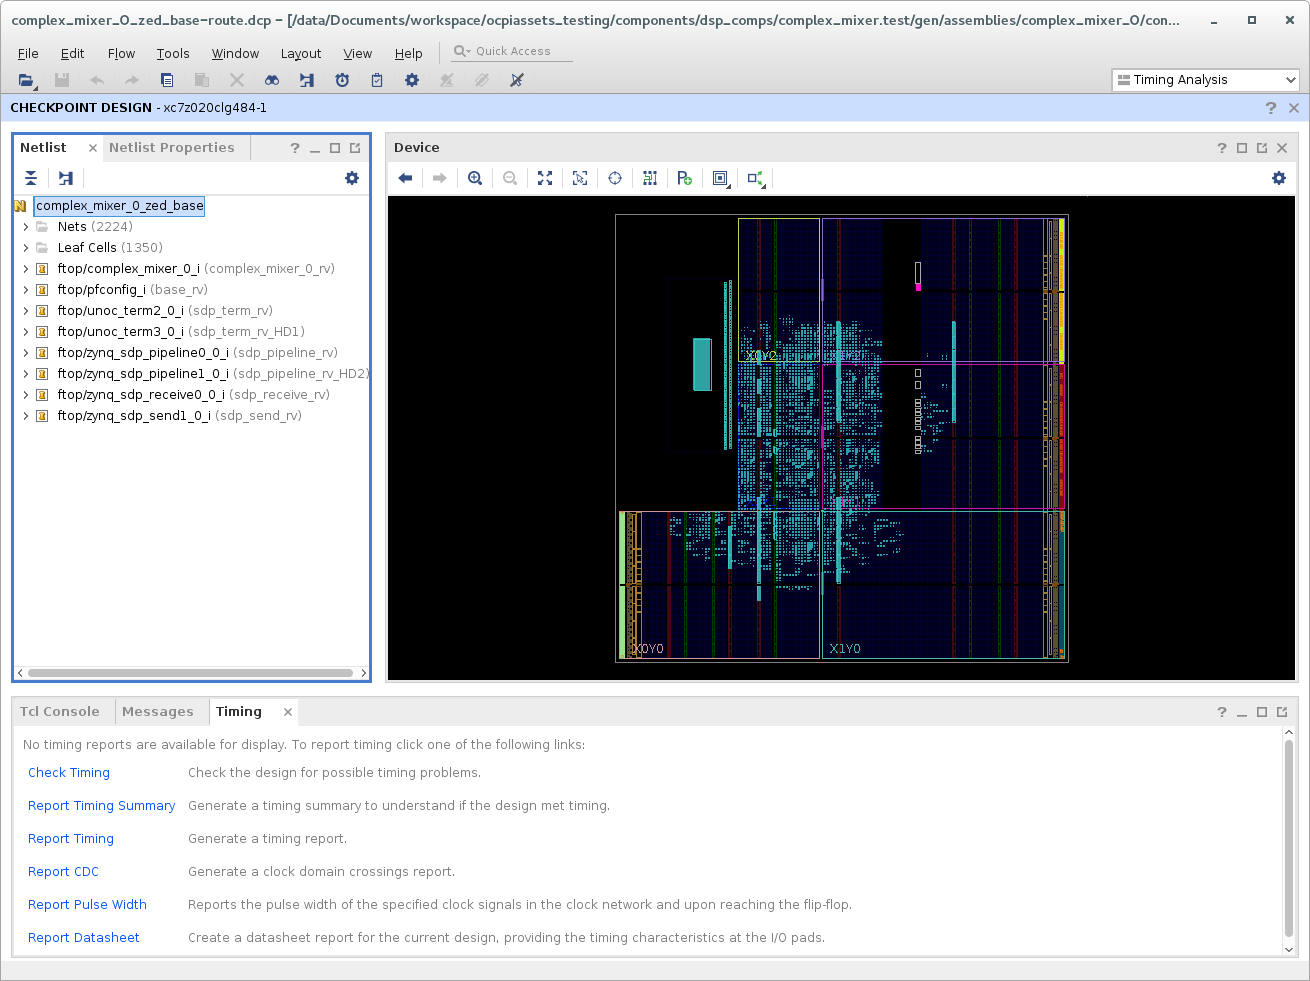
Task: Click the Open Checkpoint folder toolbar icon
Action: [27, 80]
